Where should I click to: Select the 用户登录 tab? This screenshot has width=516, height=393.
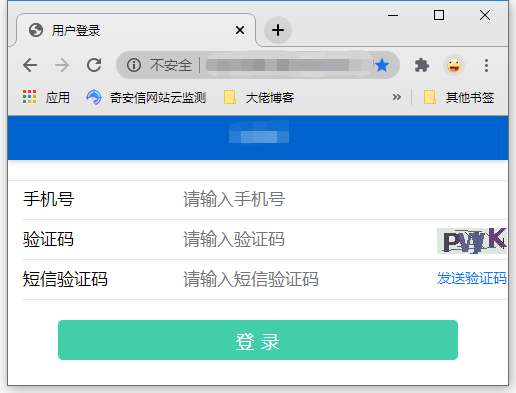click(x=136, y=30)
